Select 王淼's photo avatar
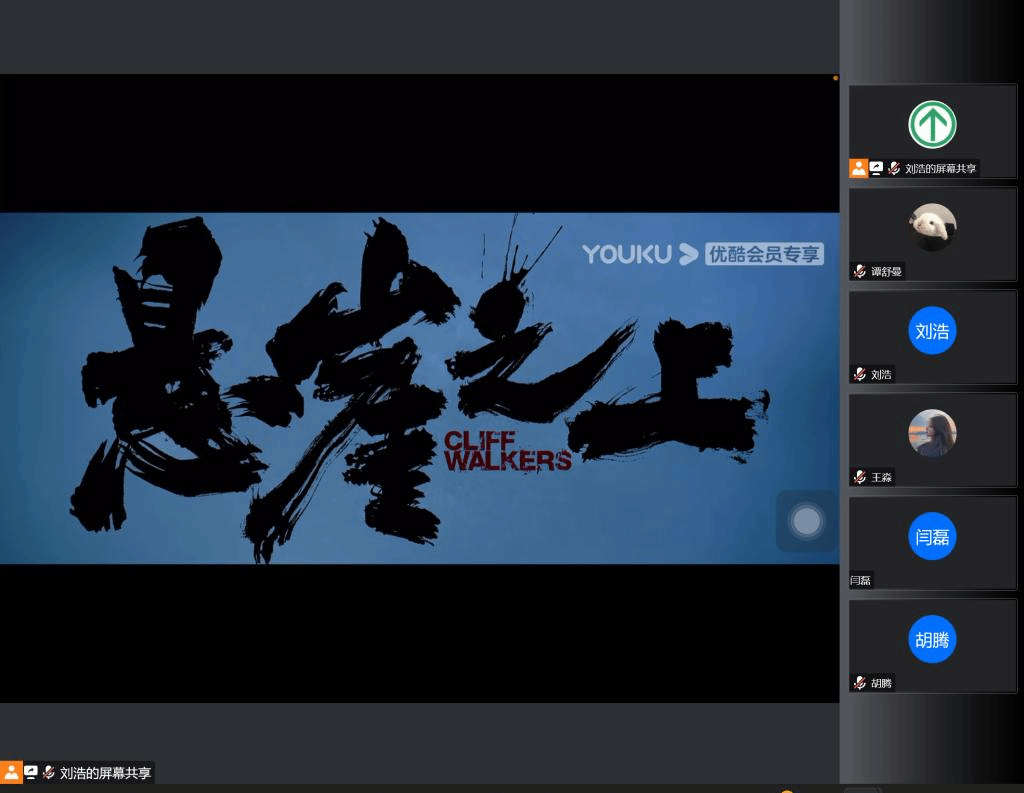The width and height of the screenshot is (1024, 793). 932,434
